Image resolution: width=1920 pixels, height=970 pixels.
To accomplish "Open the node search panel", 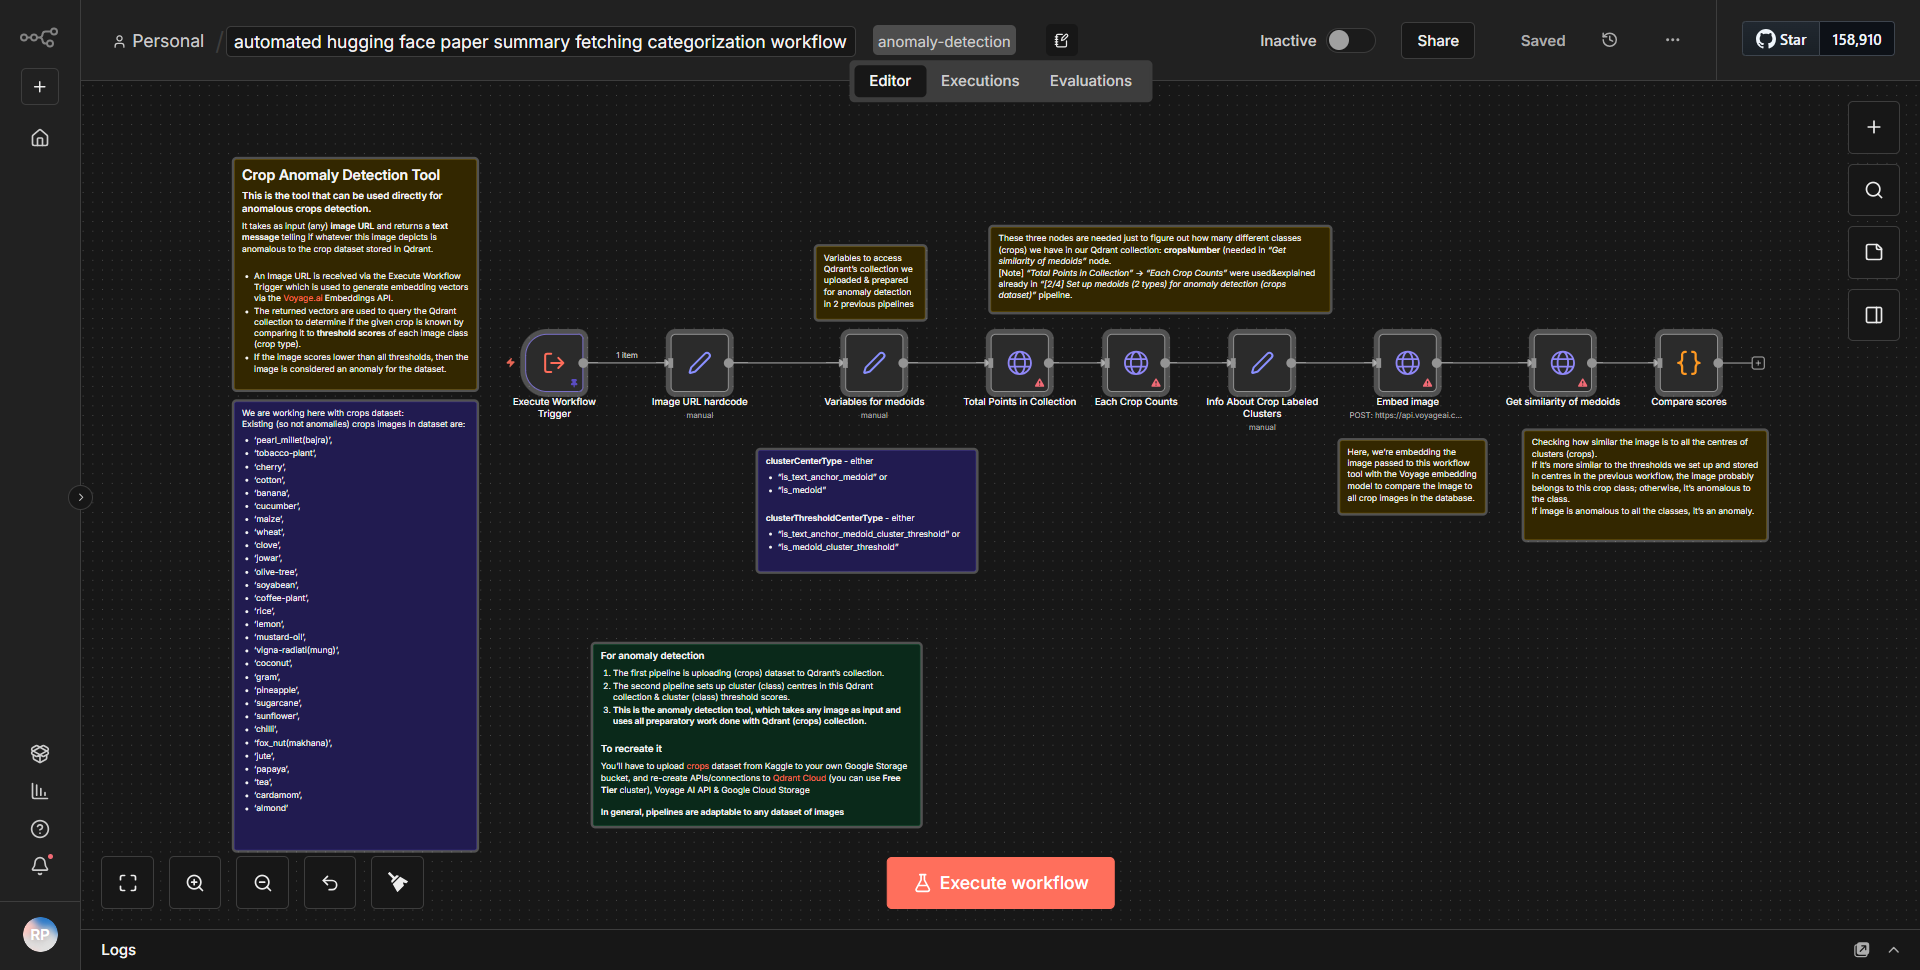I will click(1873, 189).
